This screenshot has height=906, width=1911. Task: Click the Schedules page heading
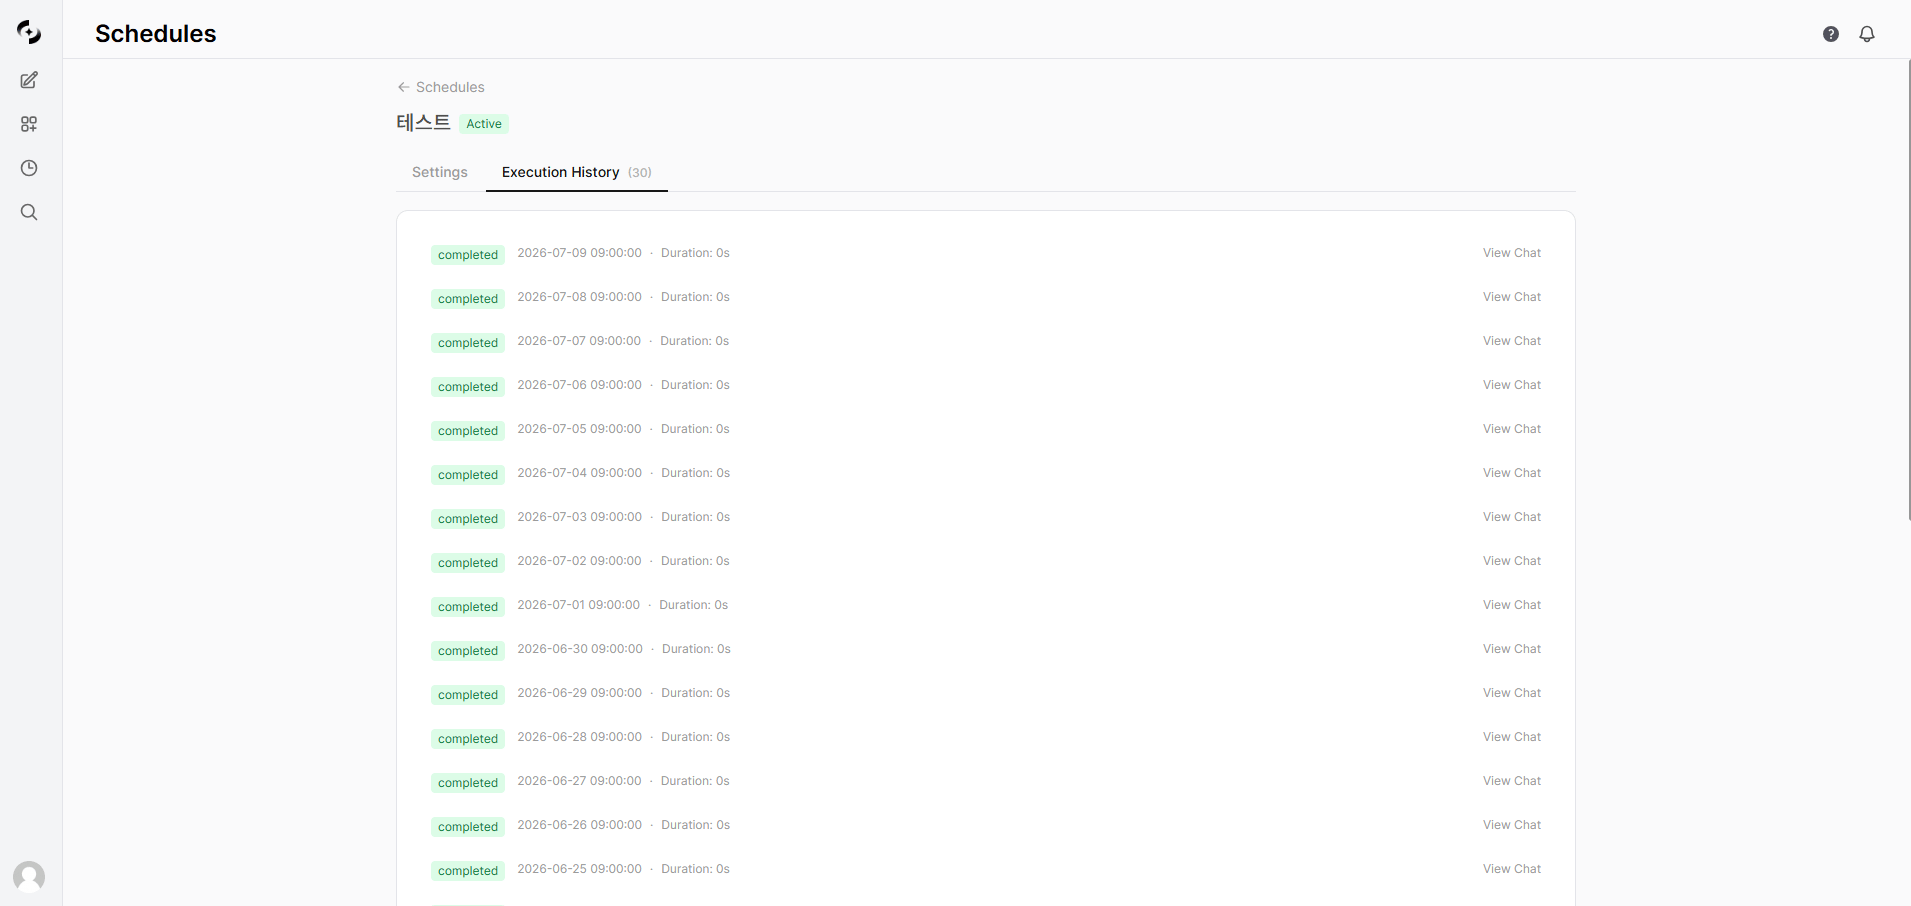pyautogui.click(x=156, y=33)
